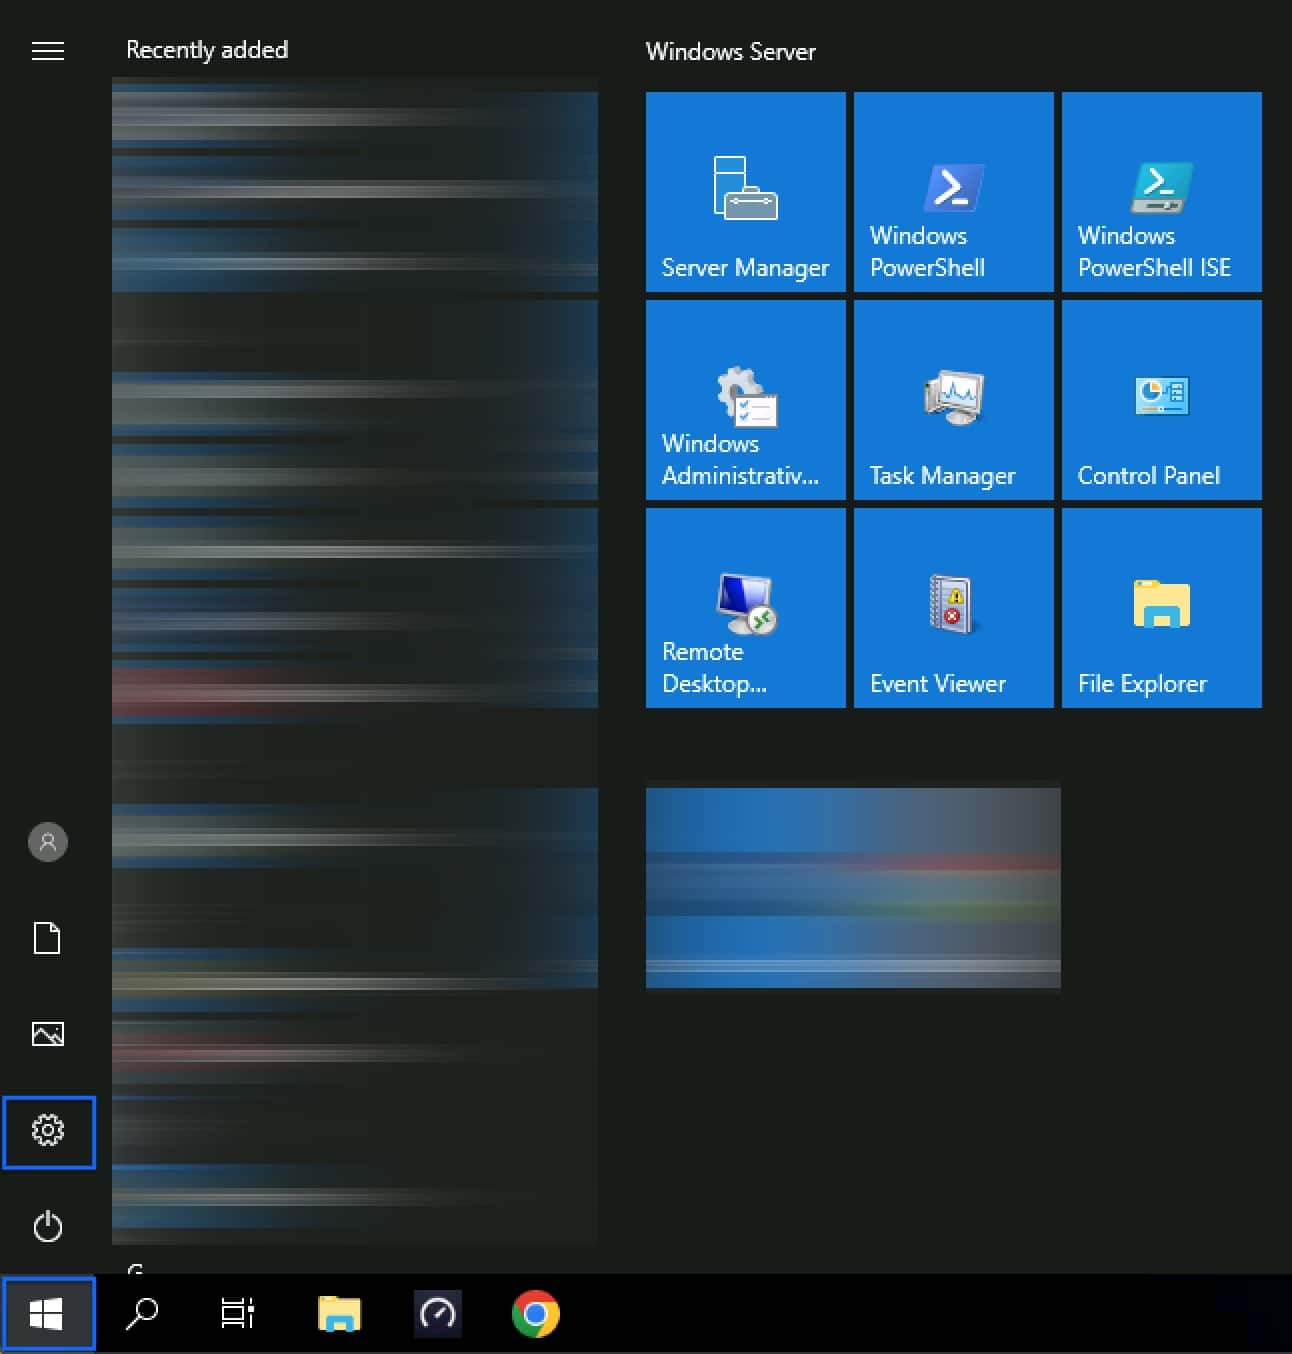This screenshot has height=1354, width=1292.
Task: Launch the Event Viewer tile
Action: click(x=954, y=608)
